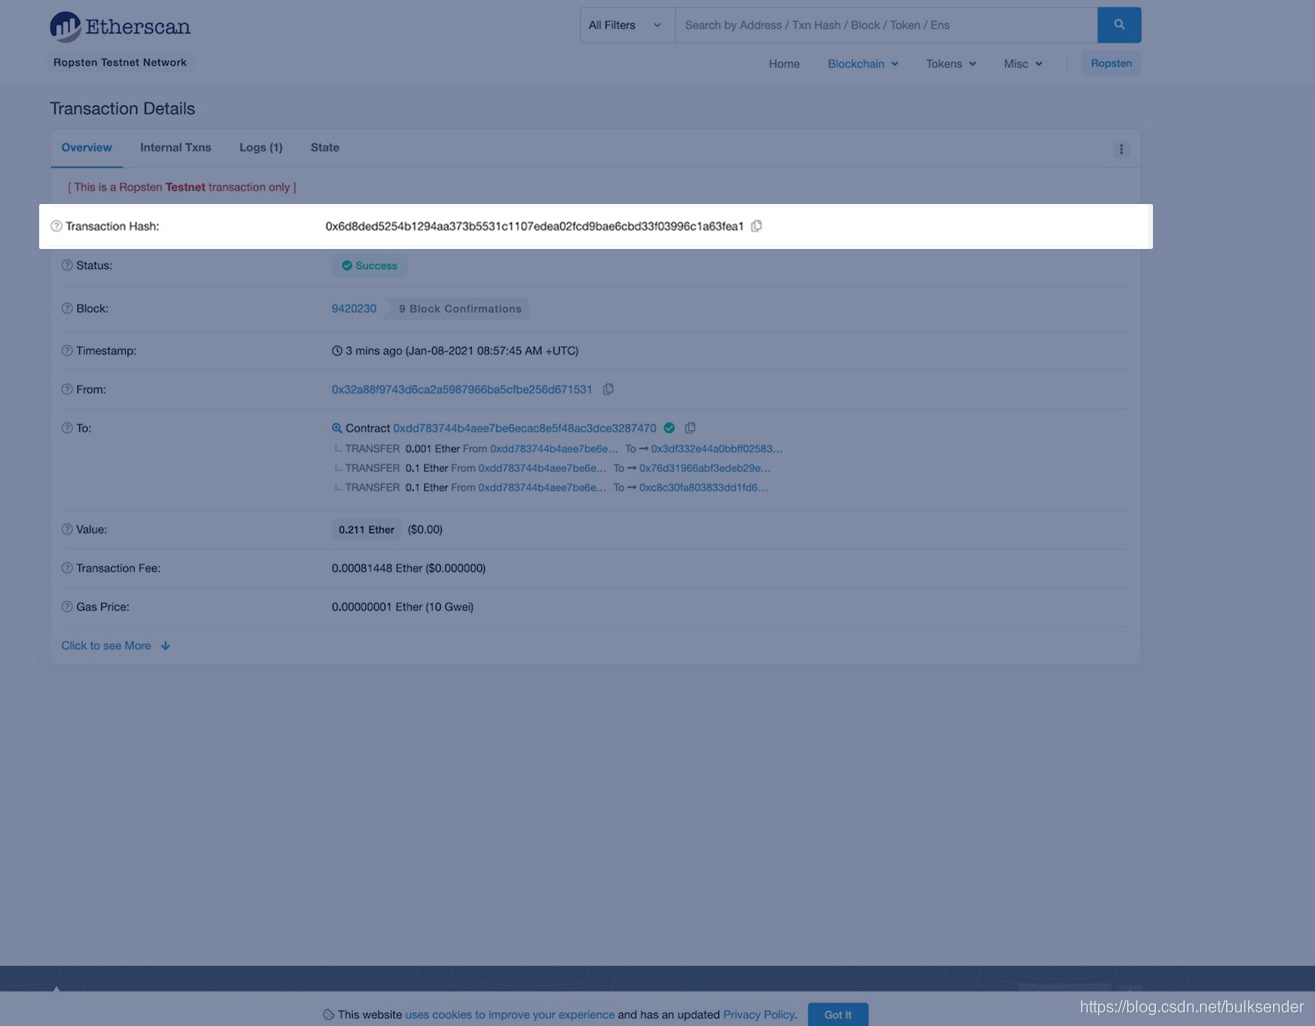Click the help icon beside From

[67, 389]
